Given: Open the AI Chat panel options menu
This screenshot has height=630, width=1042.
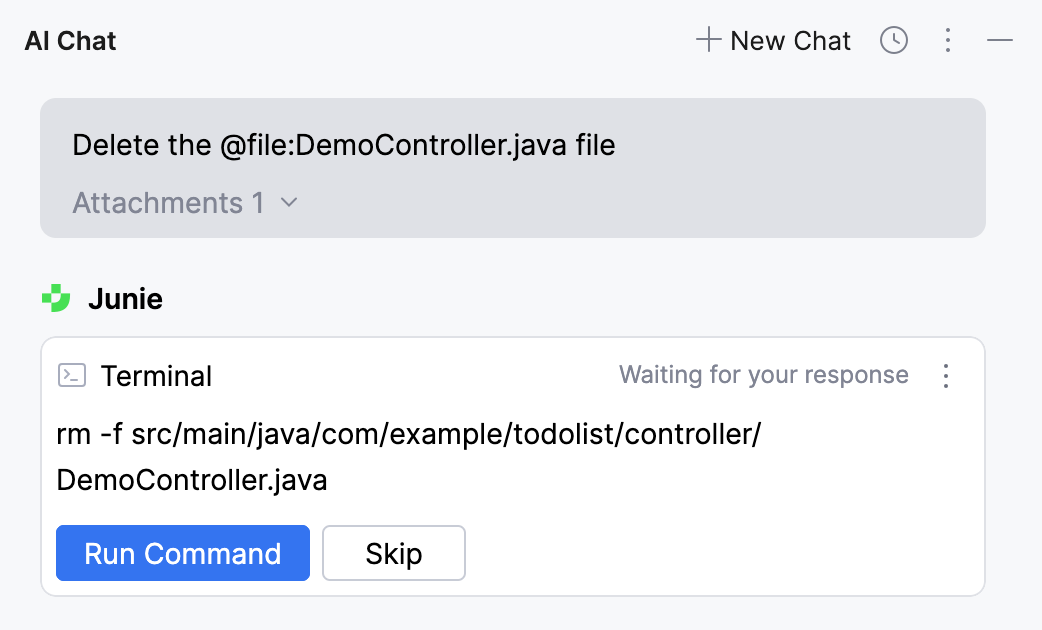Looking at the screenshot, I should tap(947, 40).
